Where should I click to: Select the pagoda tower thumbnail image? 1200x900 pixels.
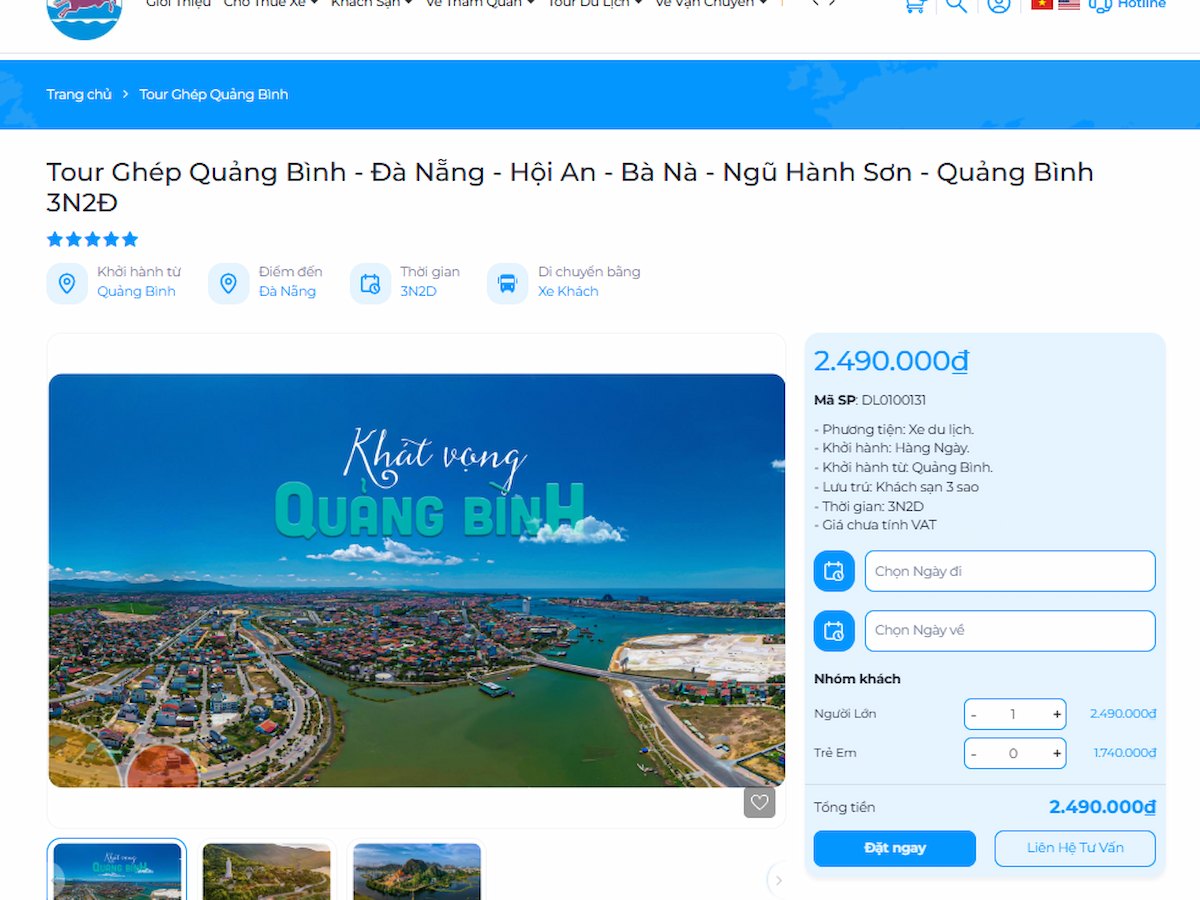[266, 872]
